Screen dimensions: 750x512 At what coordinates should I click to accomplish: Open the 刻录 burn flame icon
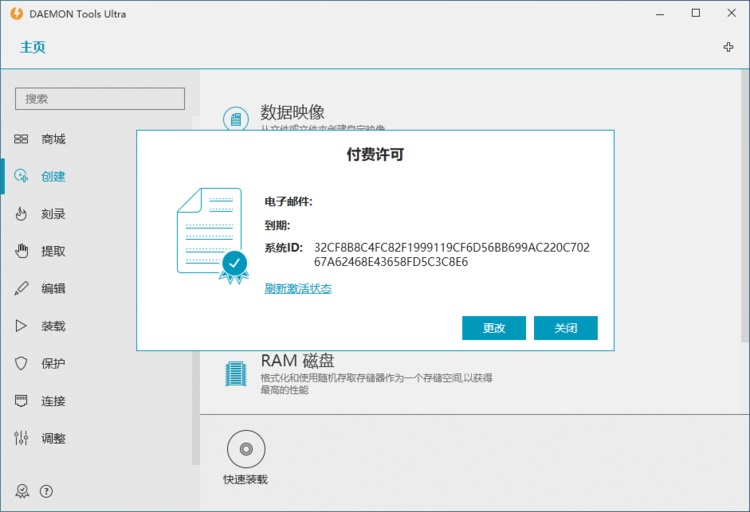(21, 213)
